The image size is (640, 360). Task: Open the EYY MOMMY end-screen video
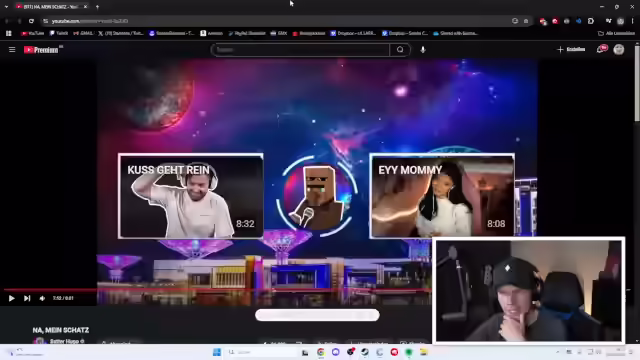442,196
